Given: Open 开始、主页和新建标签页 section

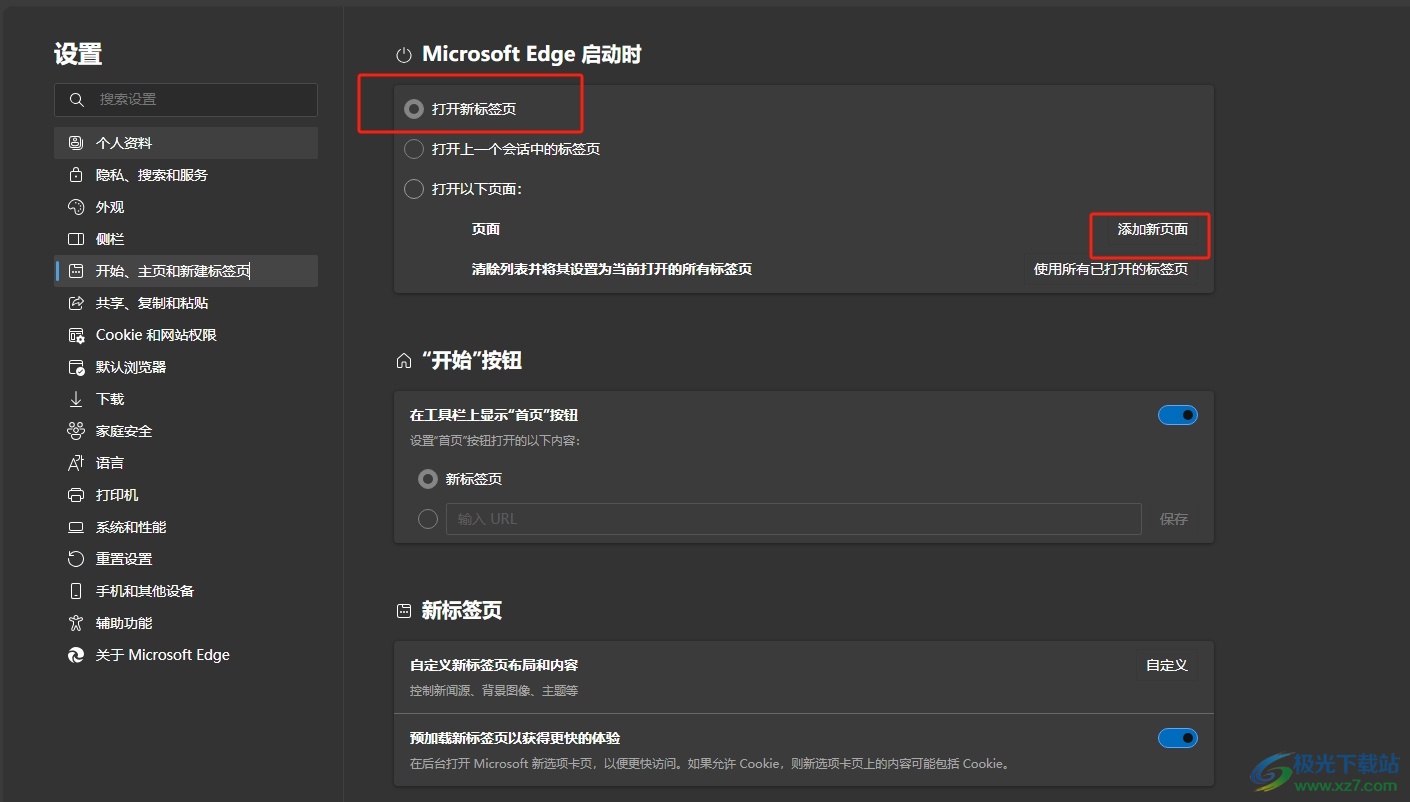Looking at the screenshot, I should 186,271.
